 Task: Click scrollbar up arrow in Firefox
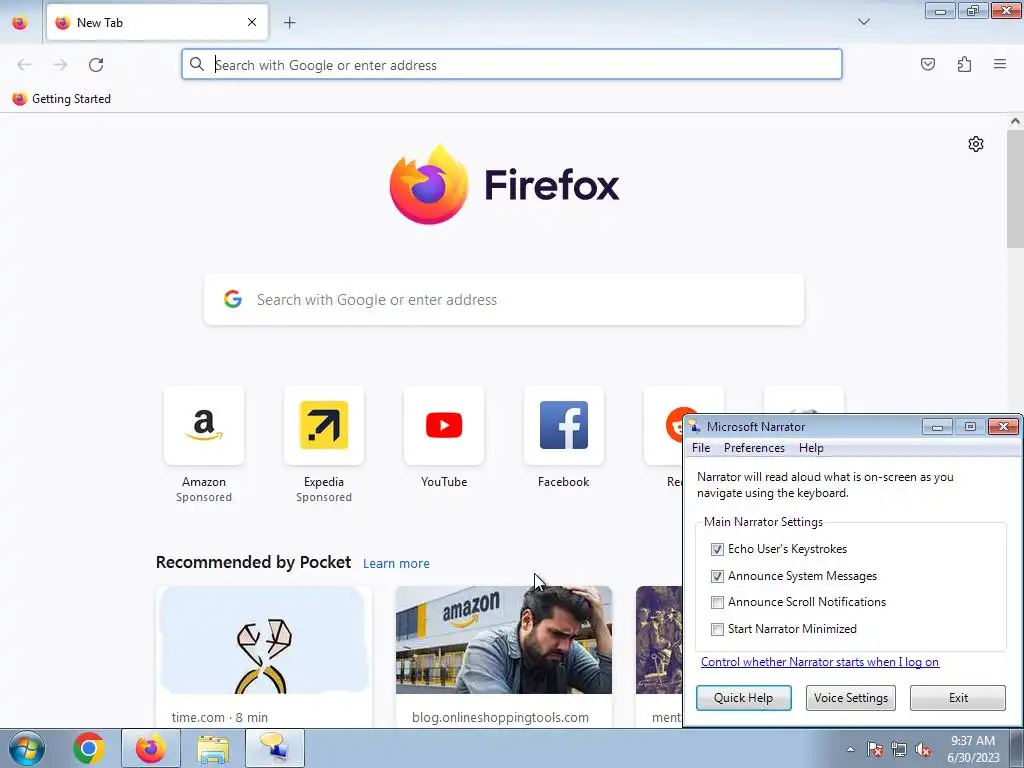[x=1015, y=121]
